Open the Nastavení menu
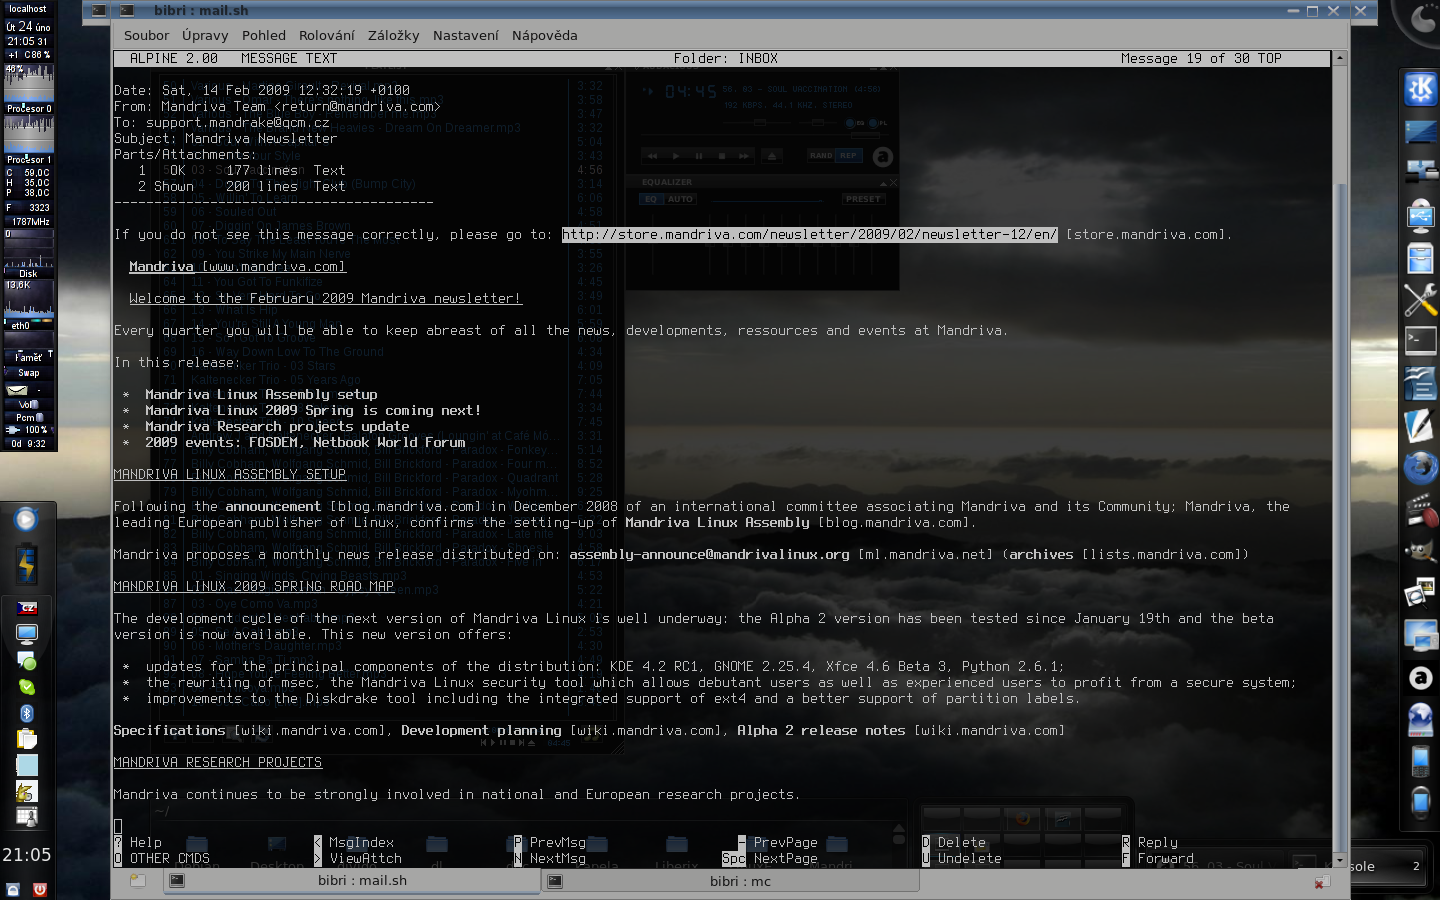This screenshot has width=1440, height=900. point(466,35)
